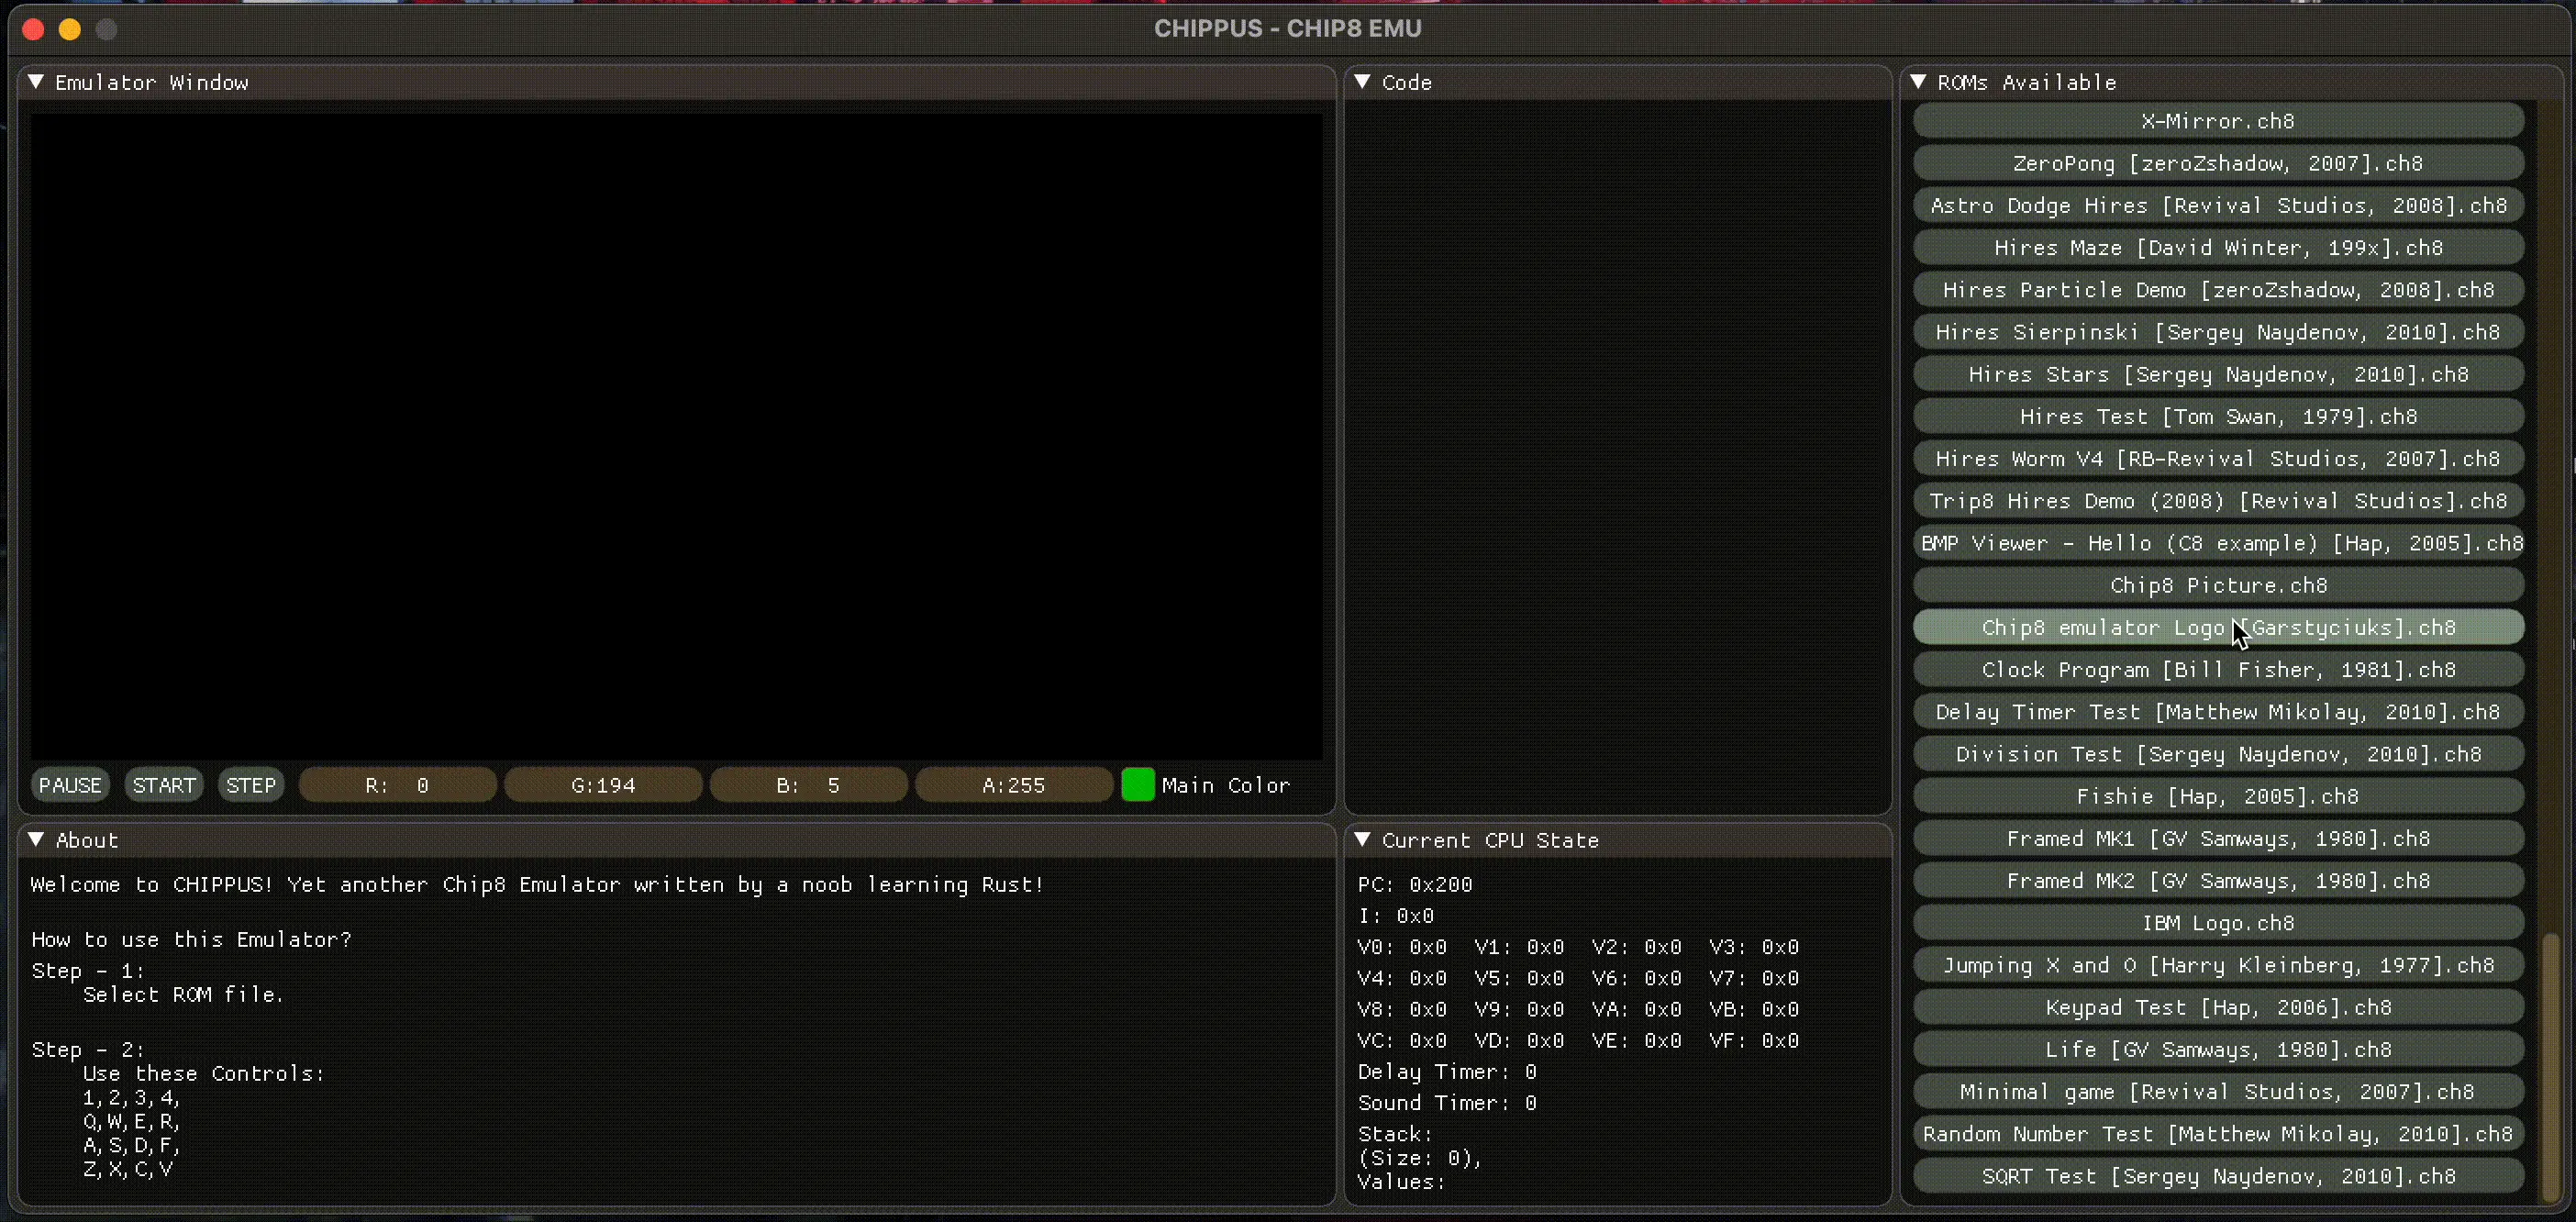Load the SQRT Test ROM
The height and width of the screenshot is (1222, 2576).
[2218, 1176]
